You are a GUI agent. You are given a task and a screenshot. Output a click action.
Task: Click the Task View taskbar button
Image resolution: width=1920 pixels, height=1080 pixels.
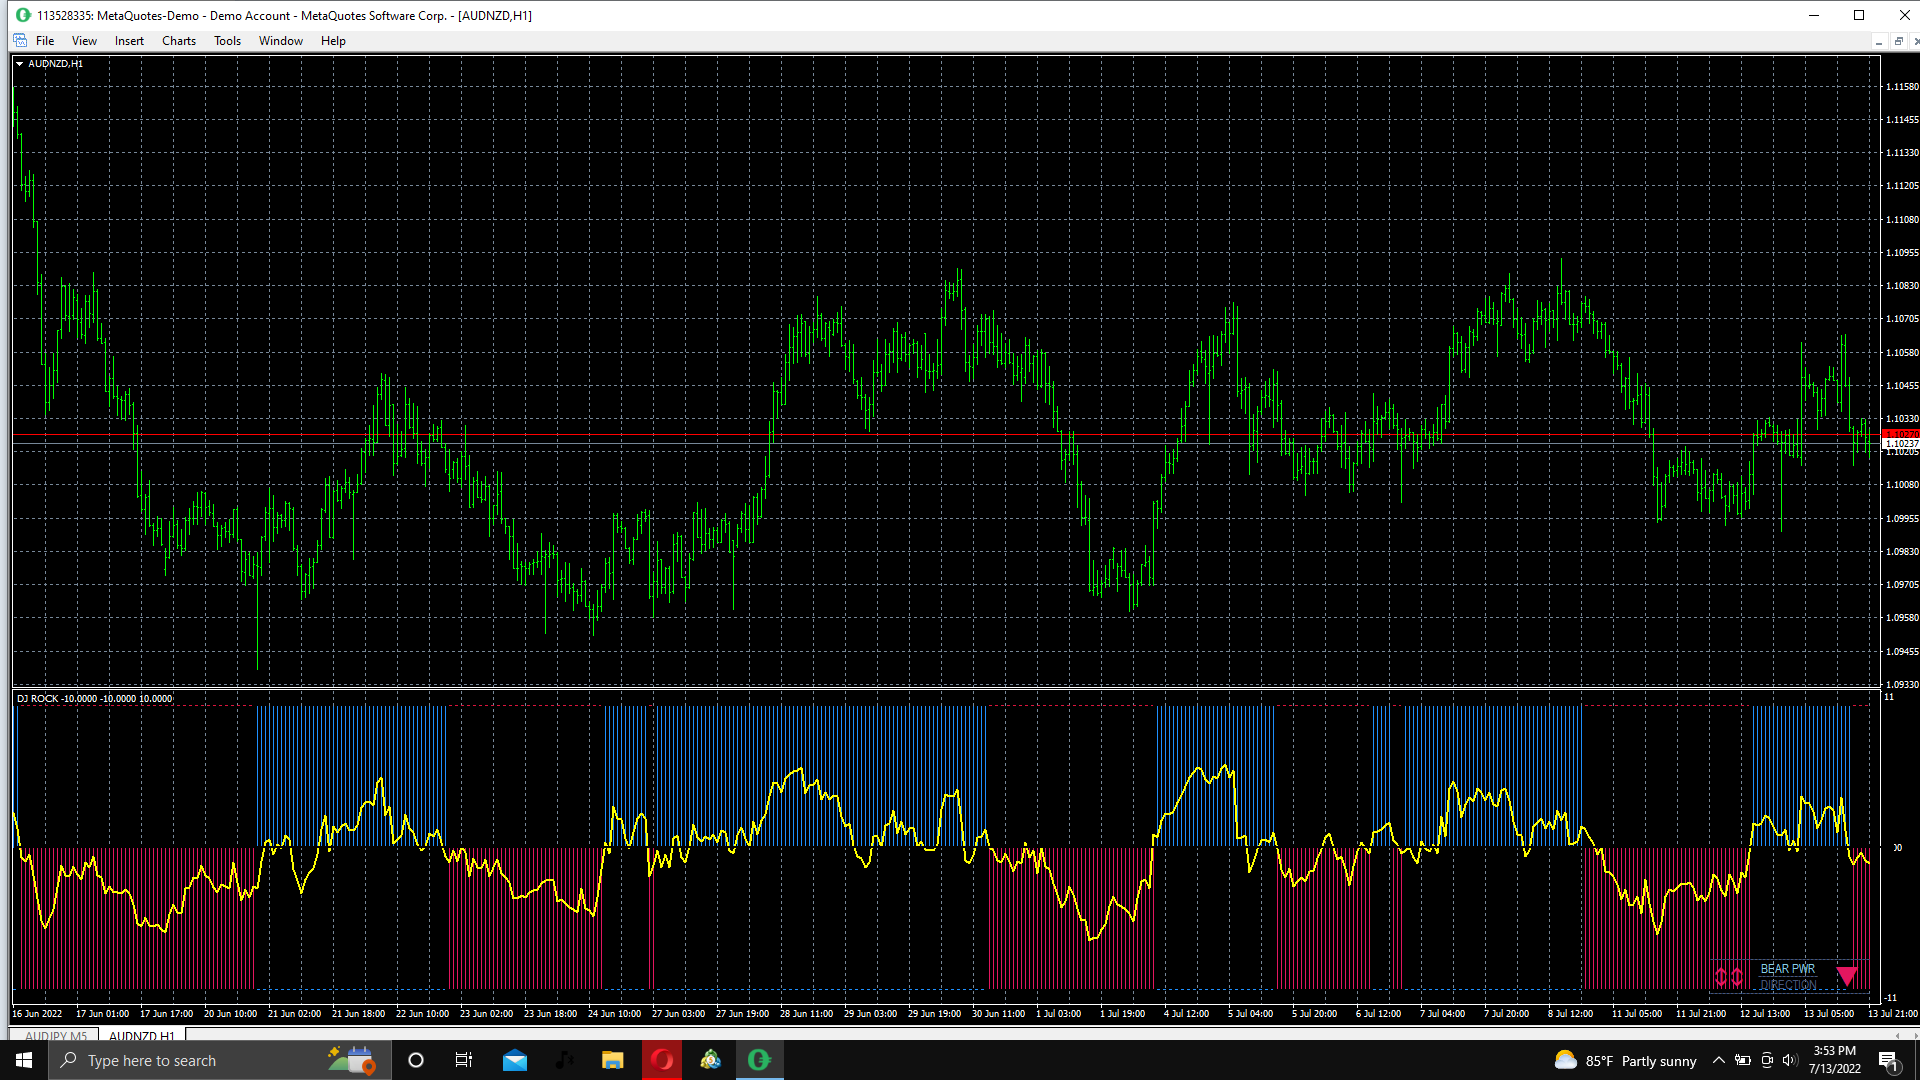coord(463,1060)
